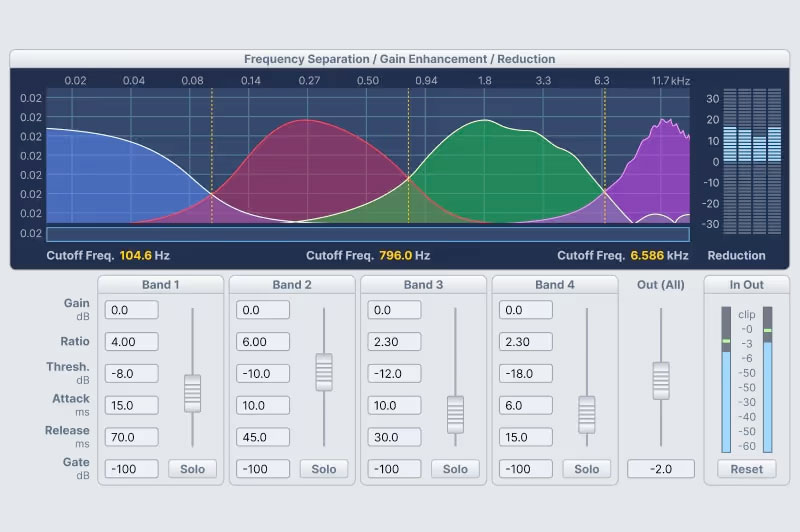Image resolution: width=800 pixels, height=532 pixels.
Task: Click the Band 4 vertical slider handle
Action: (x=587, y=415)
